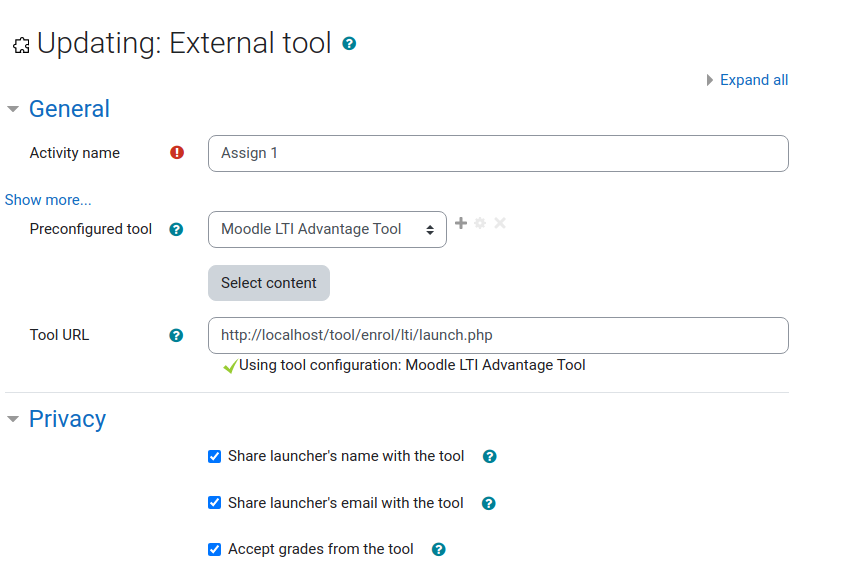Screen dimensions: 850x579
Task: Click the plus icon to add preconfigured tool
Action: (461, 223)
